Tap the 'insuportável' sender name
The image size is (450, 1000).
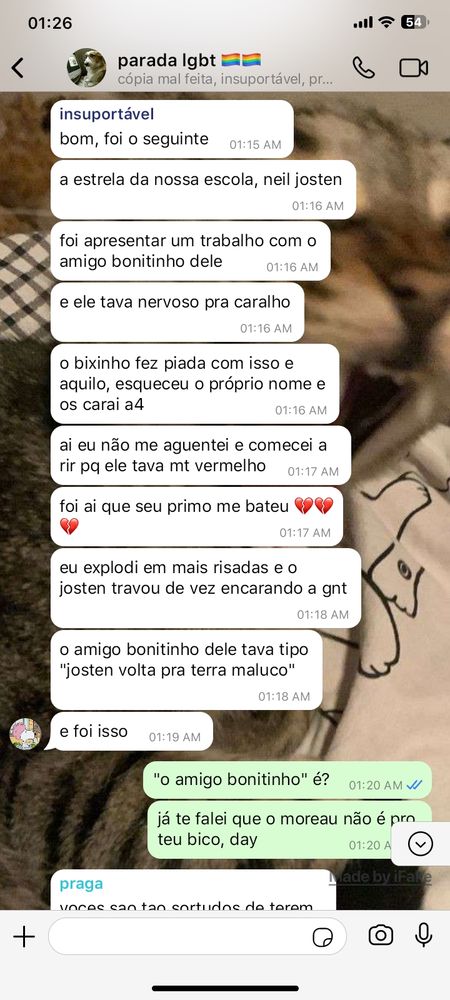click(x=106, y=114)
